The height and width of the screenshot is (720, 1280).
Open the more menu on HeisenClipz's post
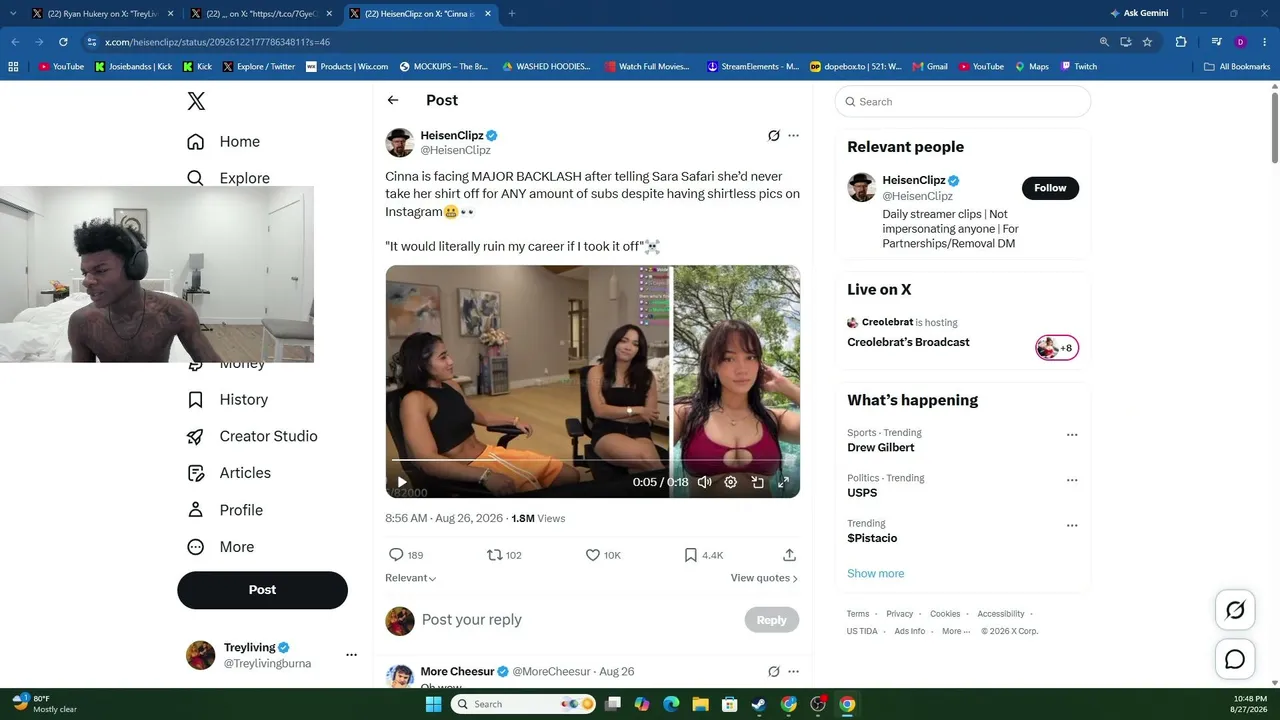[x=793, y=136]
